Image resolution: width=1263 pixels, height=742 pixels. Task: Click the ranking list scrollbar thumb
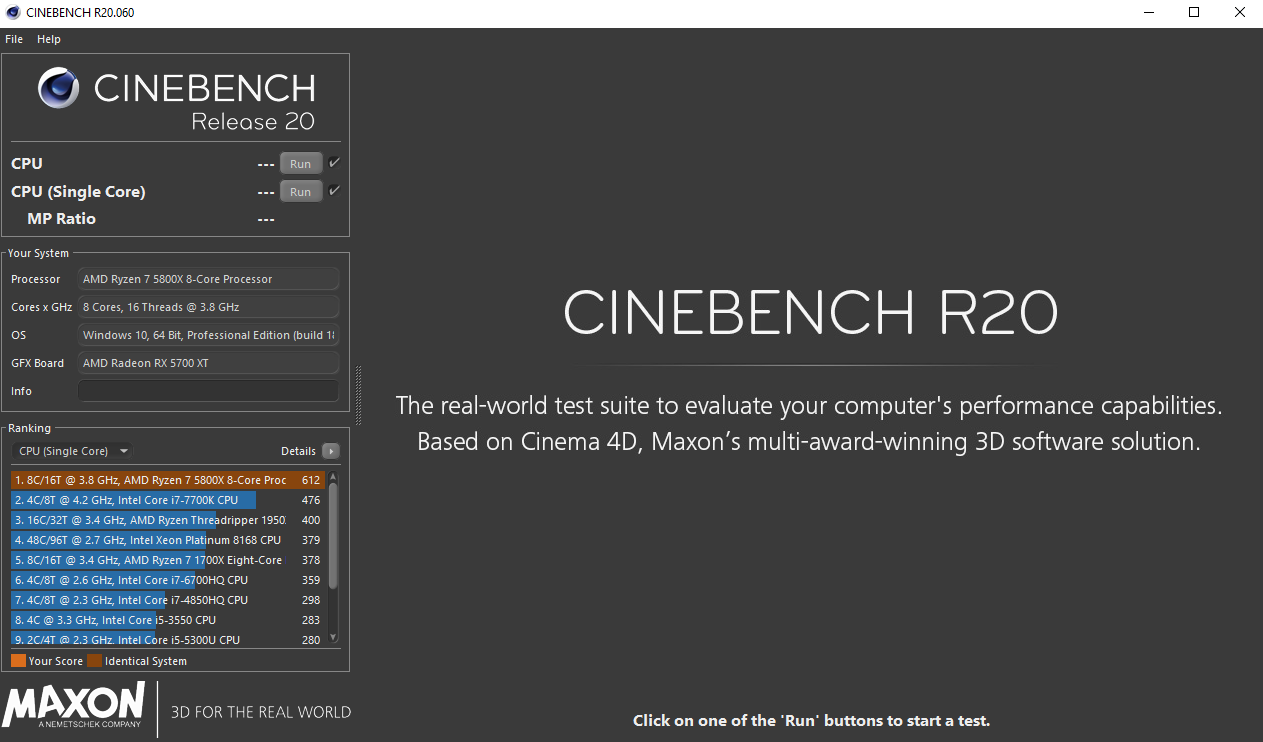(x=333, y=536)
